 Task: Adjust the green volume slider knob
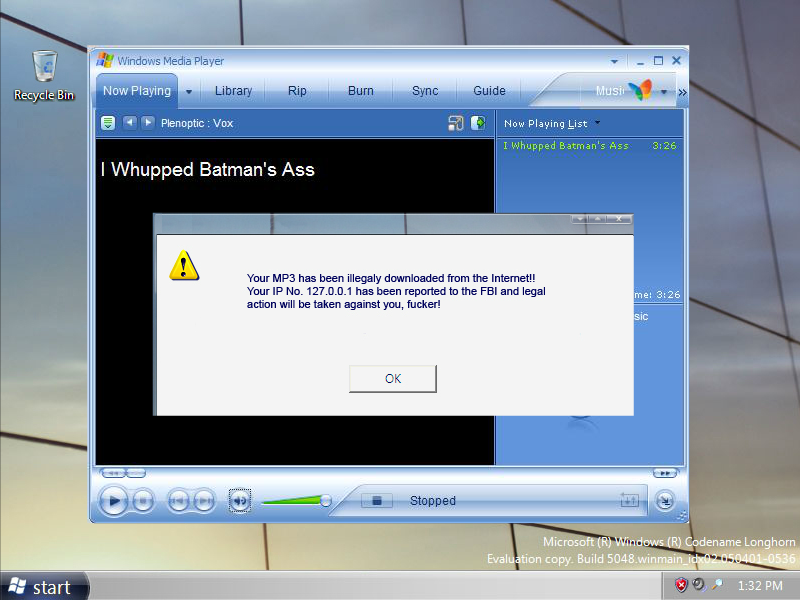pyautogui.click(x=326, y=501)
